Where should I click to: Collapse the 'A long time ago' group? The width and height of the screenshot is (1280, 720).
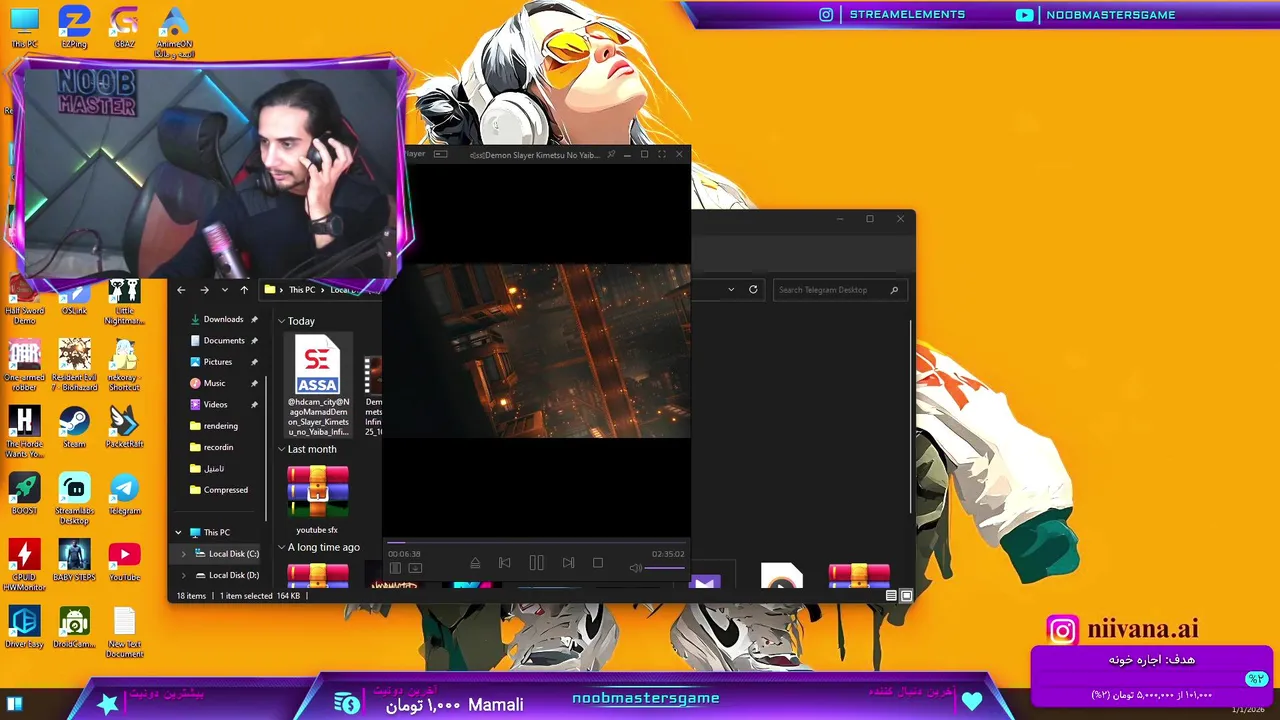[x=282, y=547]
